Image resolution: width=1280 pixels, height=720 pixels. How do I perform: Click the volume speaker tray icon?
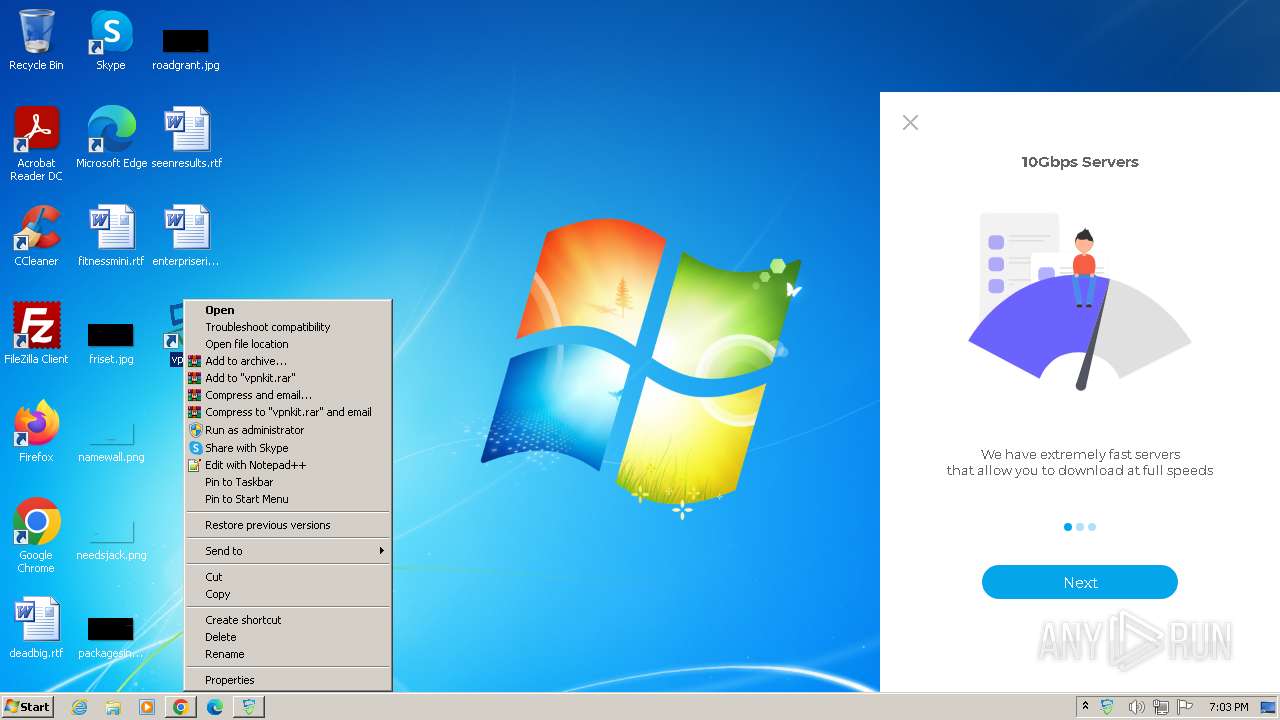pyautogui.click(x=1136, y=707)
